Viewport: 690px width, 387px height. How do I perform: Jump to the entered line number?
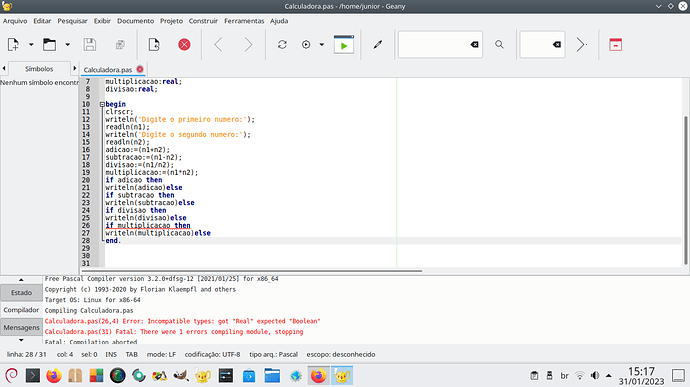point(582,44)
